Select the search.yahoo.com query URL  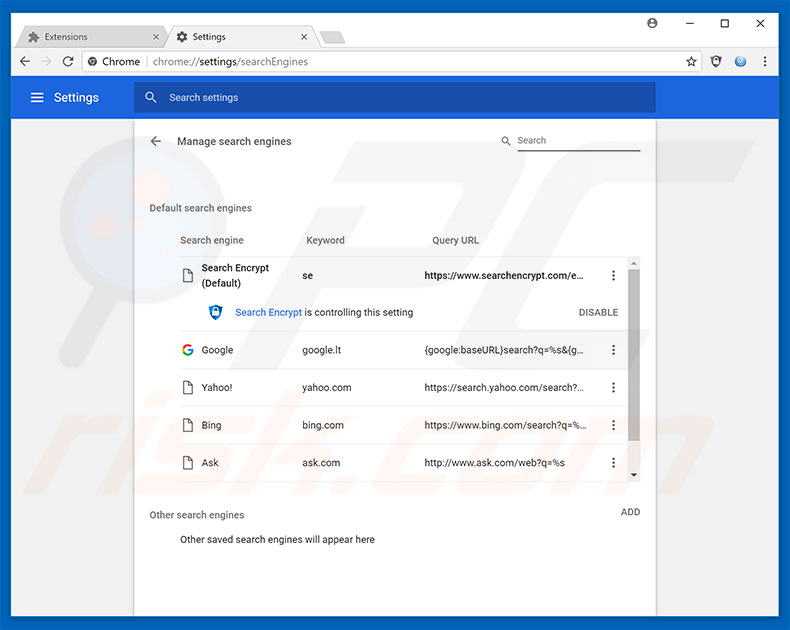point(504,388)
